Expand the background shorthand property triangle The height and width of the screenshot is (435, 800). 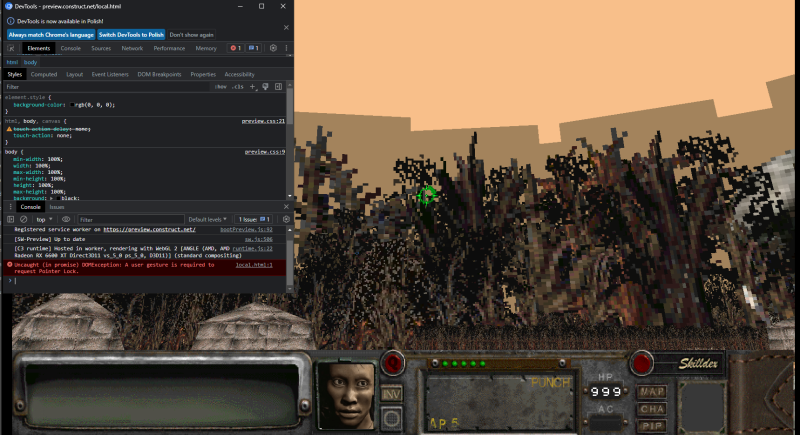click(52, 198)
